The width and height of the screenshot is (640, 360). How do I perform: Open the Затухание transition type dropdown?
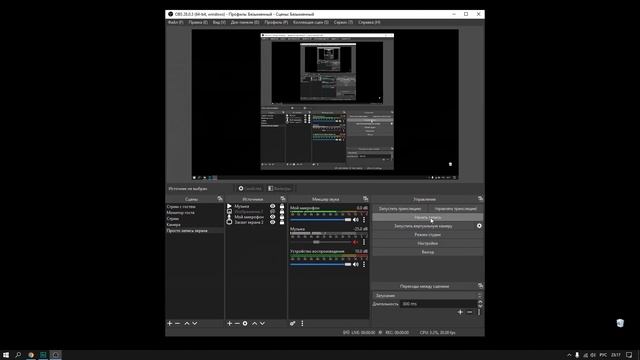pos(427,295)
